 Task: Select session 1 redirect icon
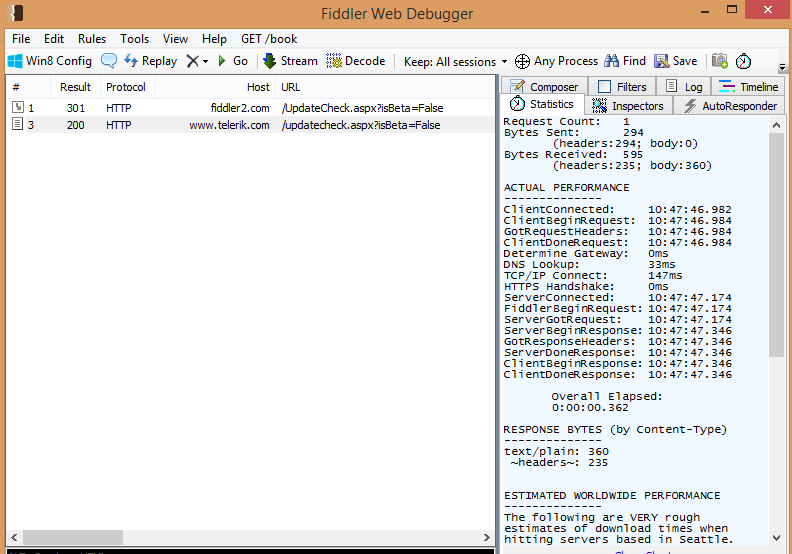[x=18, y=107]
